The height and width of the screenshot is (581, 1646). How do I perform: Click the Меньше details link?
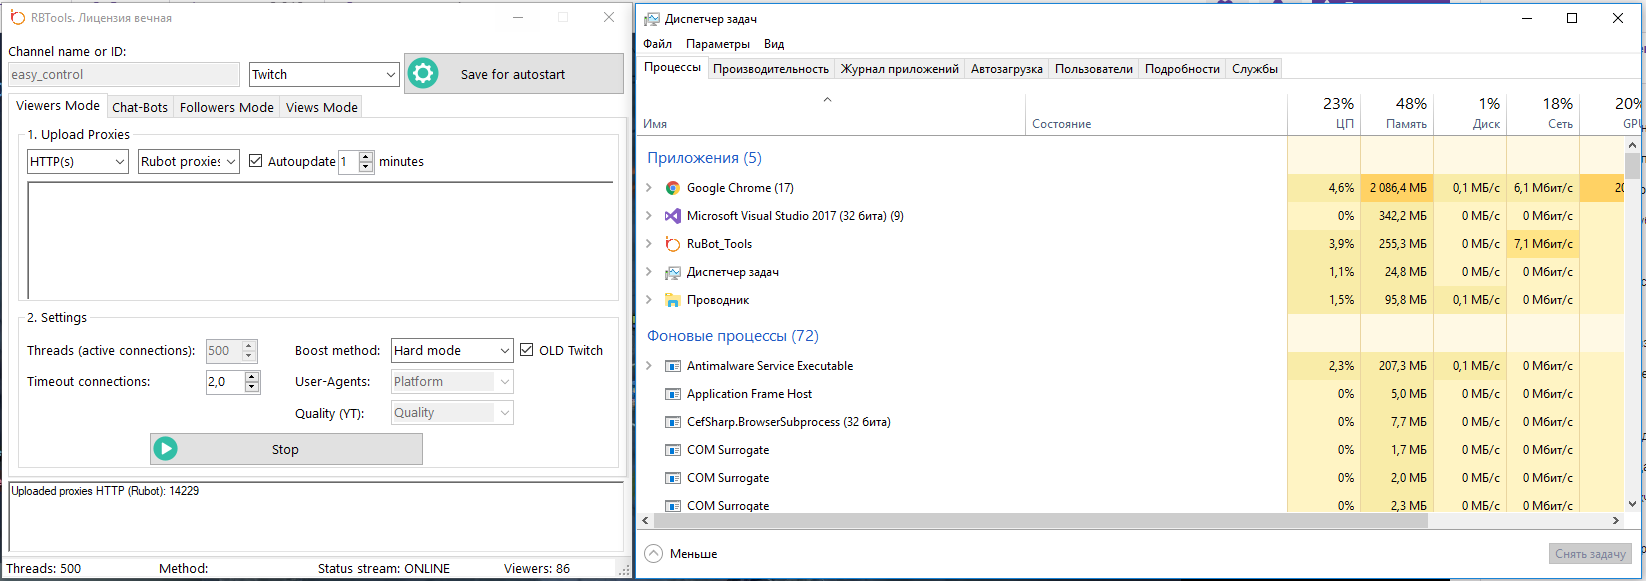coord(693,554)
